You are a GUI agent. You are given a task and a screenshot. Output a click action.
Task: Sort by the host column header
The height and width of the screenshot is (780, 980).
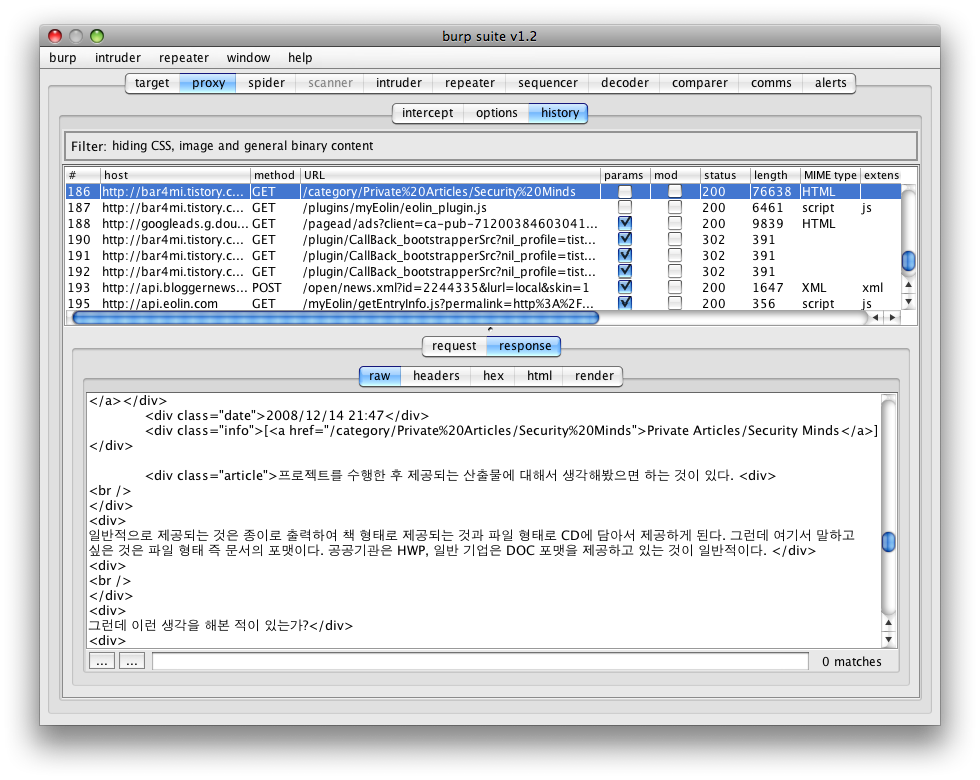click(x=175, y=175)
